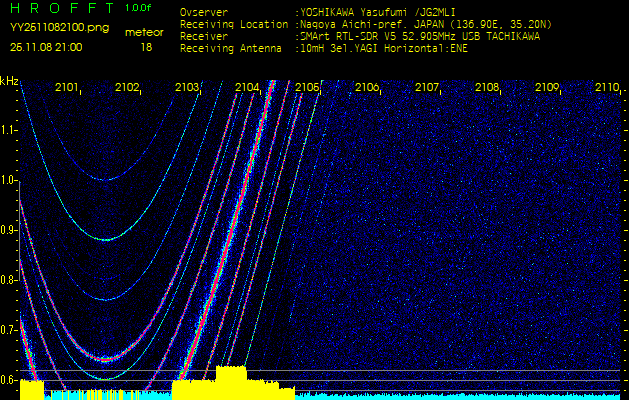Click the 26.11.08 21:00 timestamp
629x400 pixels.
coord(46,47)
